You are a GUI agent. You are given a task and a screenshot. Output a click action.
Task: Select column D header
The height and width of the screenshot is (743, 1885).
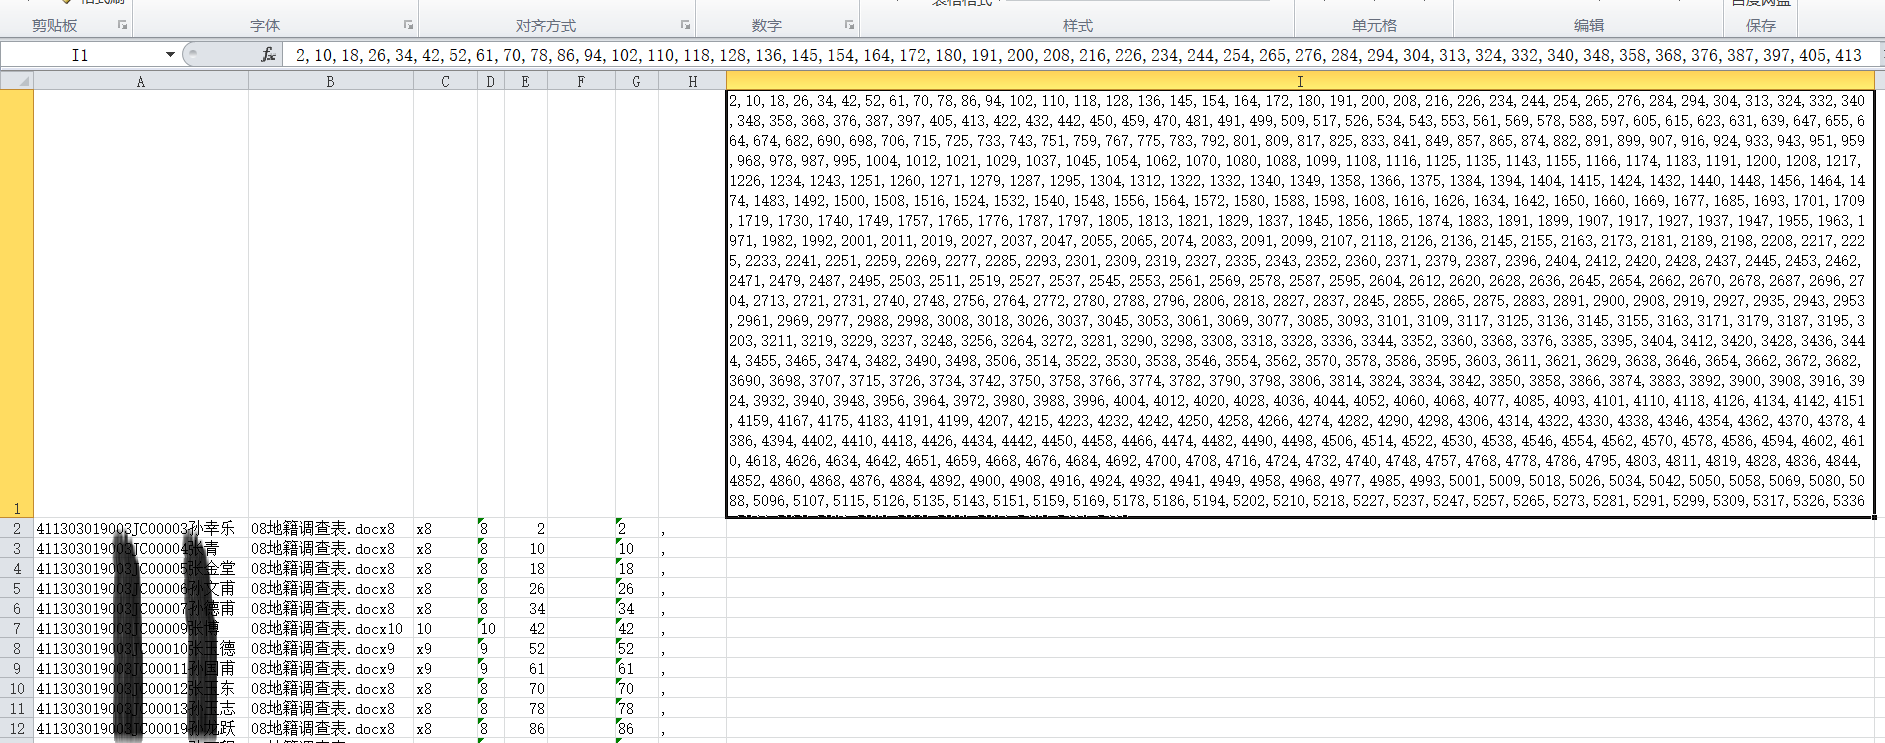pyautogui.click(x=490, y=81)
